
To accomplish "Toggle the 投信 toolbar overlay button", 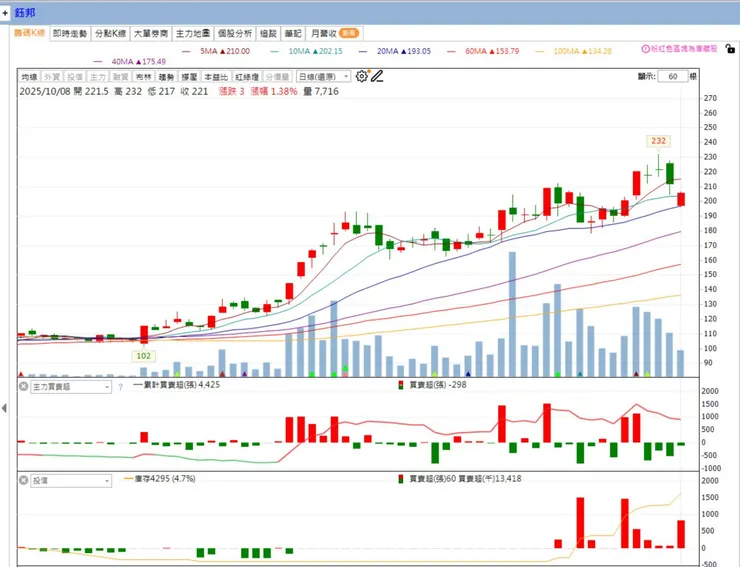I will point(75,76).
